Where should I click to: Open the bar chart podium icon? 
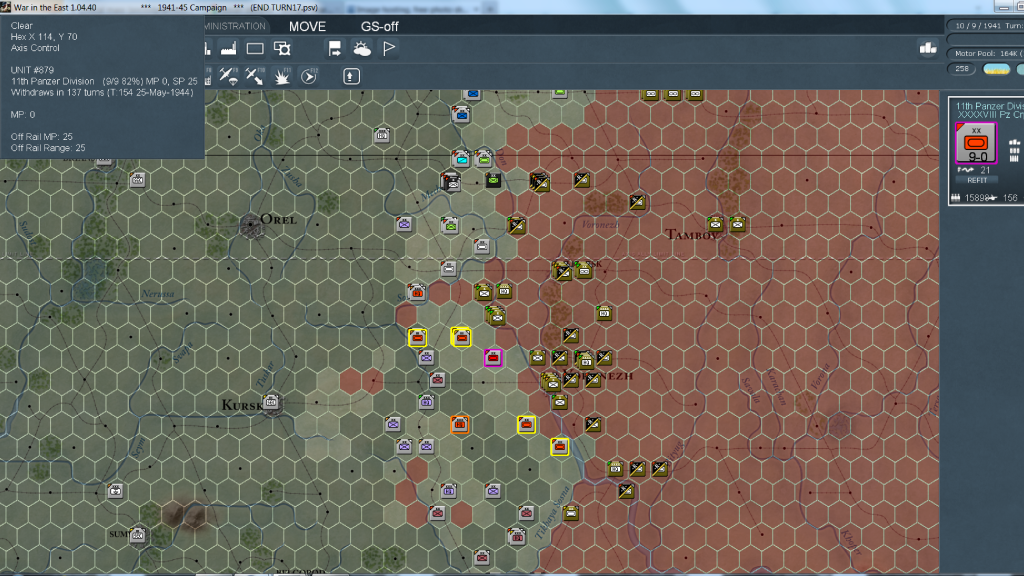click(928, 48)
